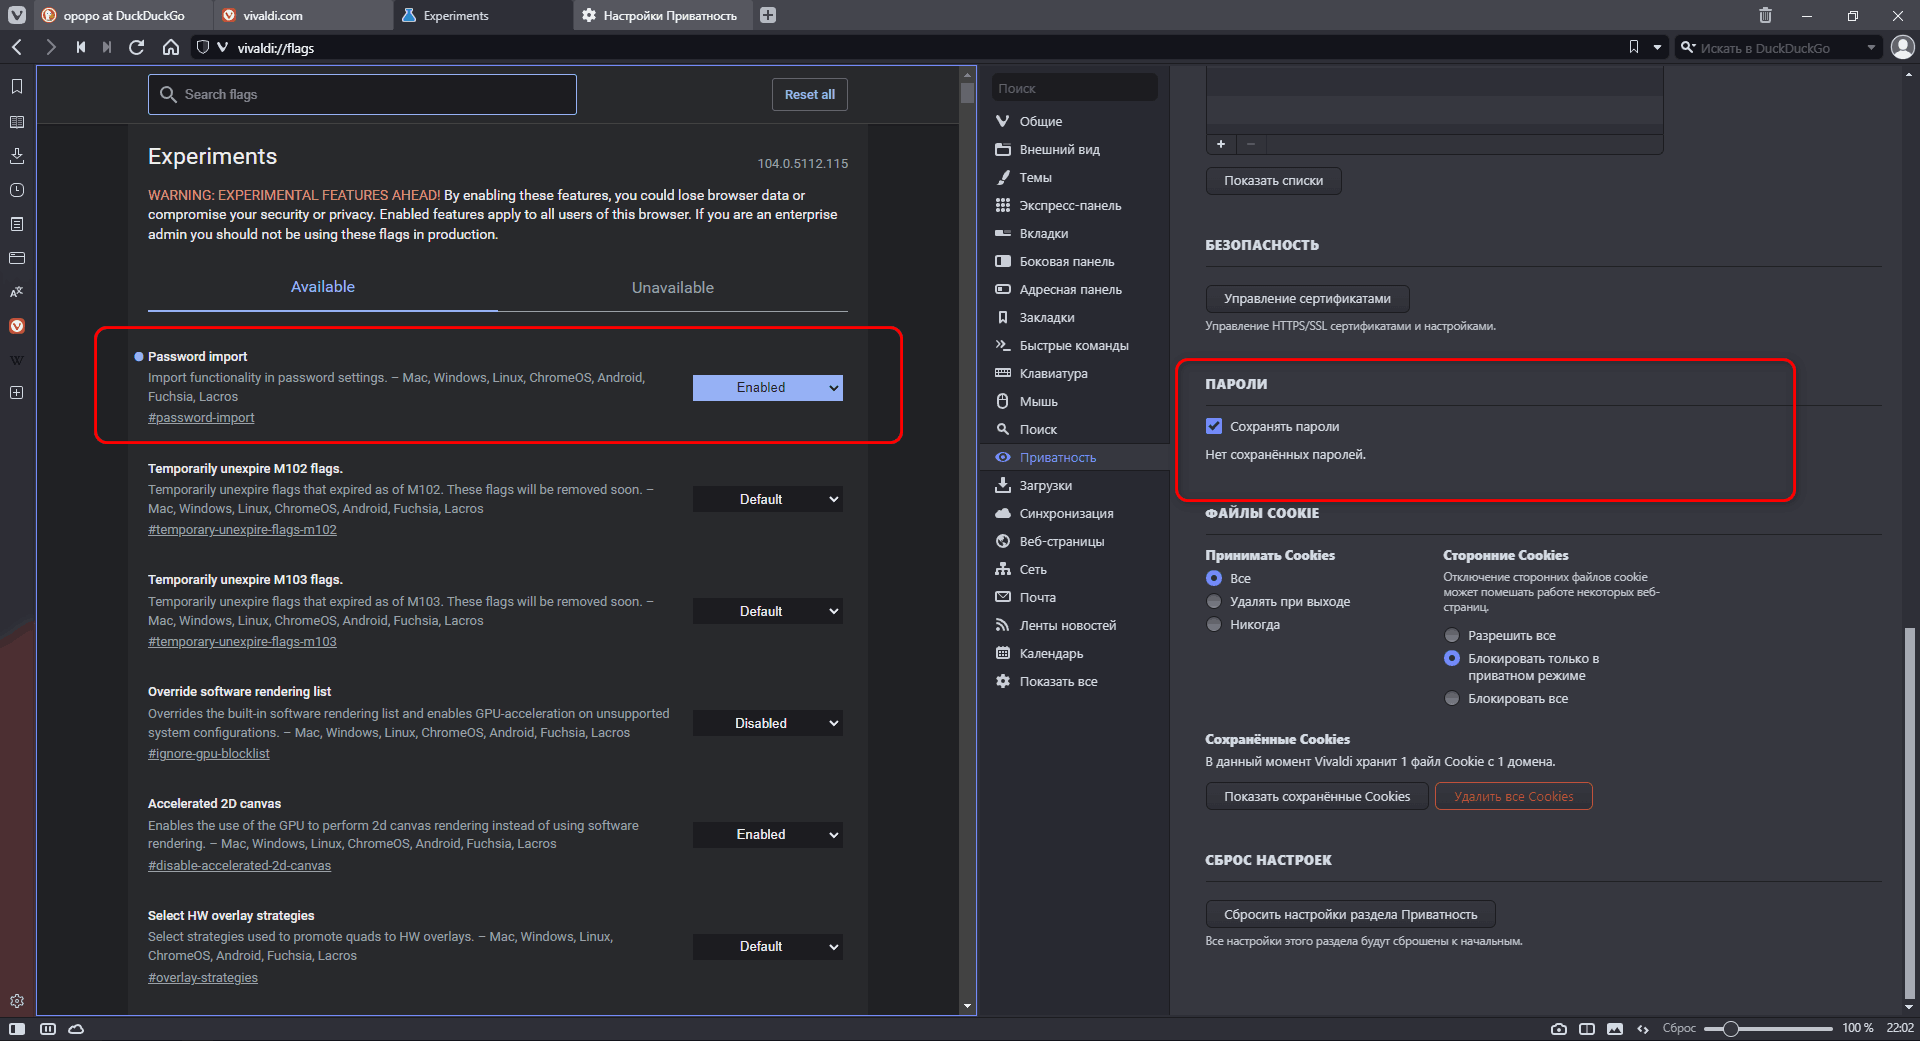Open the closed tabs trash icon
This screenshot has width=1920, height=1041.
click(x=1765, y=15)
